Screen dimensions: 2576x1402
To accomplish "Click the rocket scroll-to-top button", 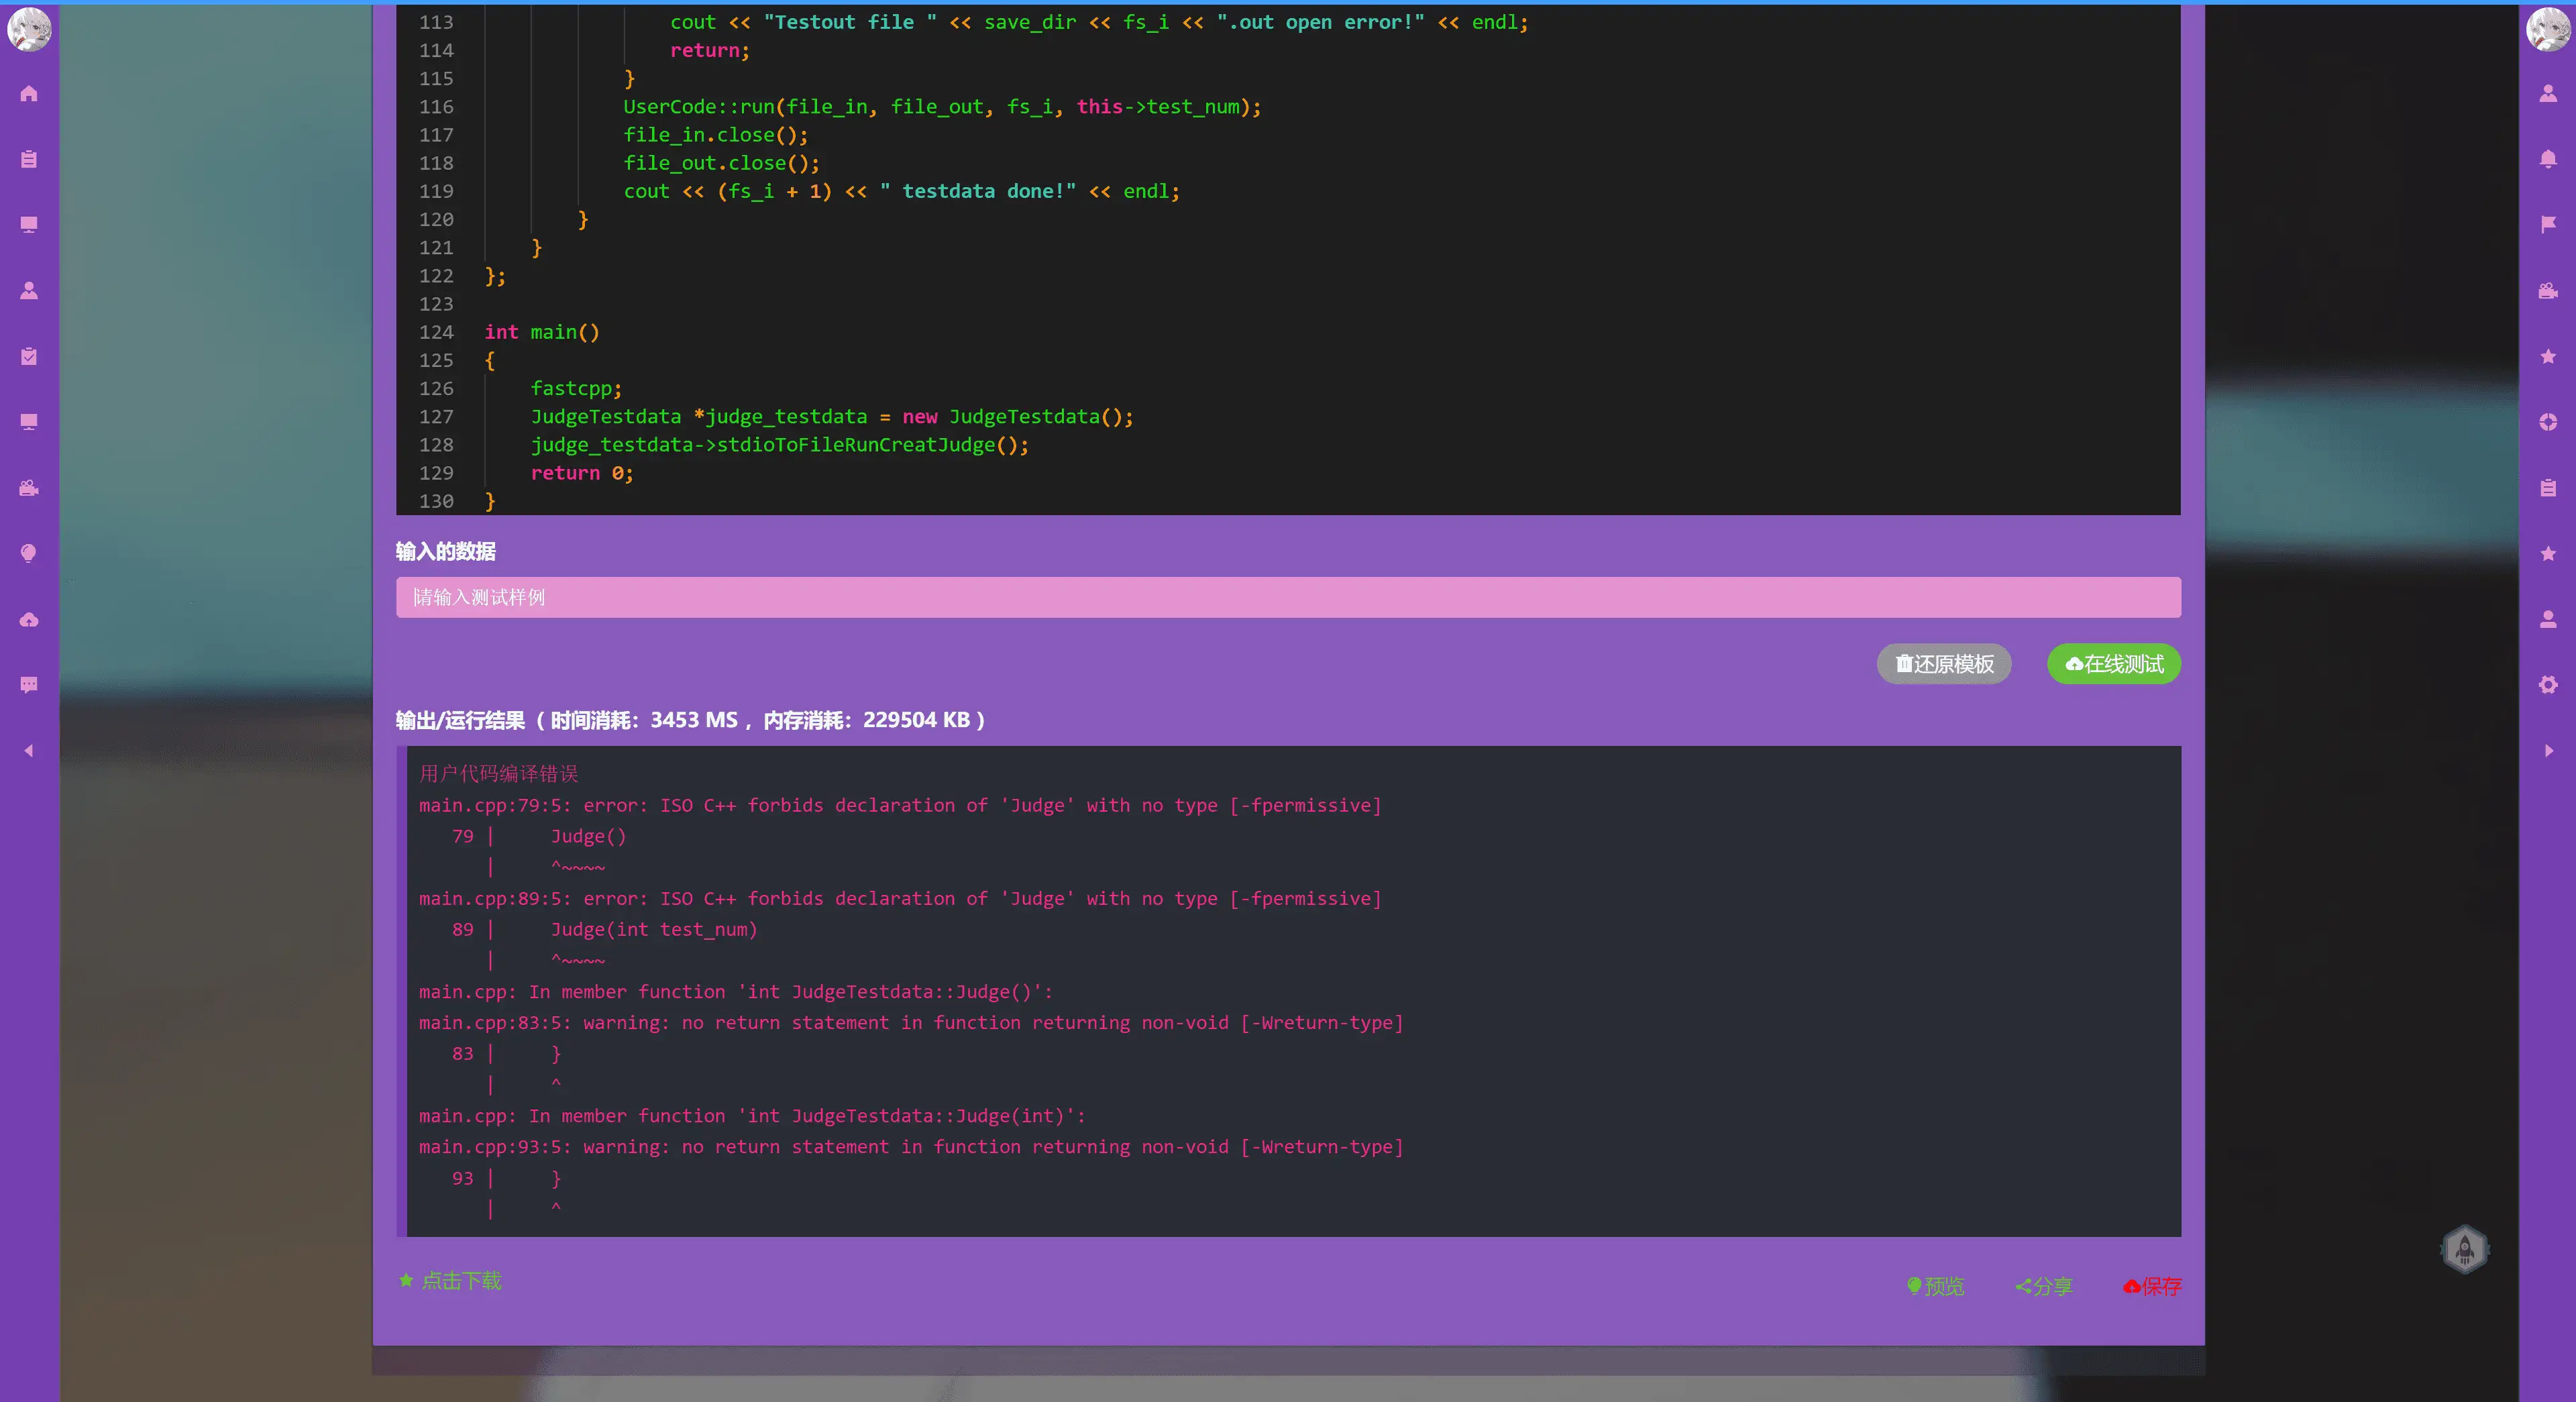I will (2464, 1249).
